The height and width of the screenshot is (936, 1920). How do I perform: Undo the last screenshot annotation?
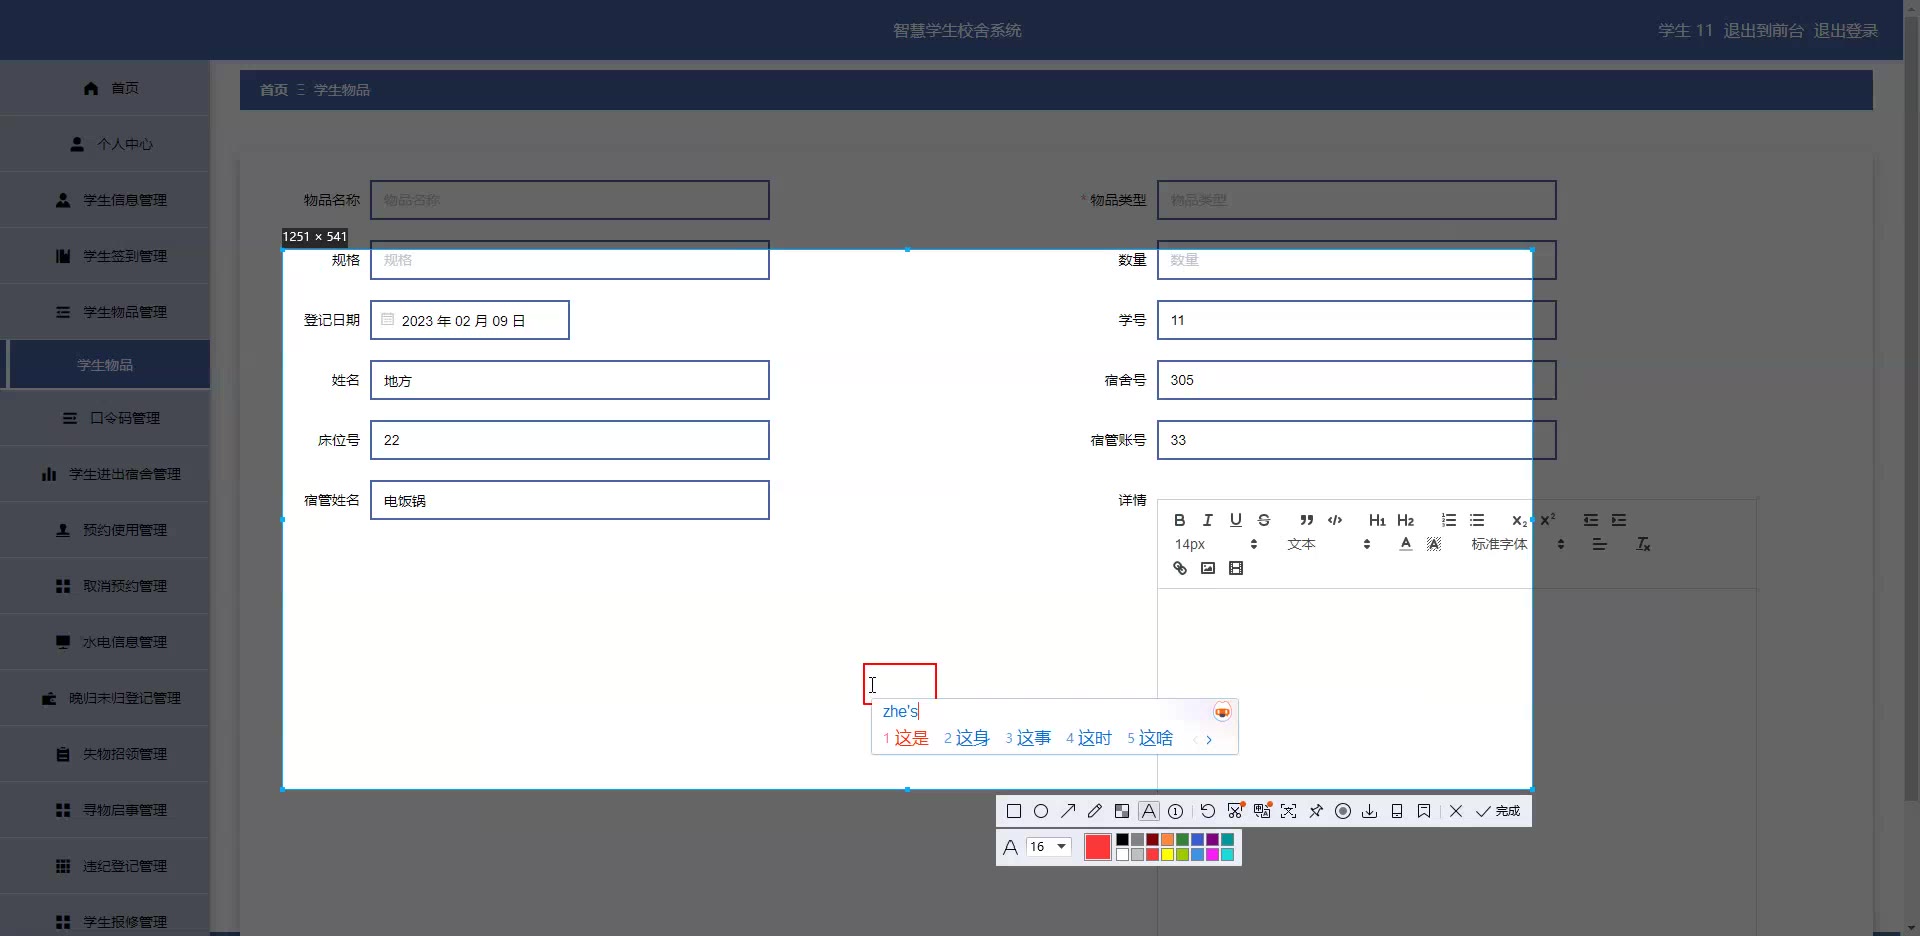pyautogui.click(x=1208, y=811)
